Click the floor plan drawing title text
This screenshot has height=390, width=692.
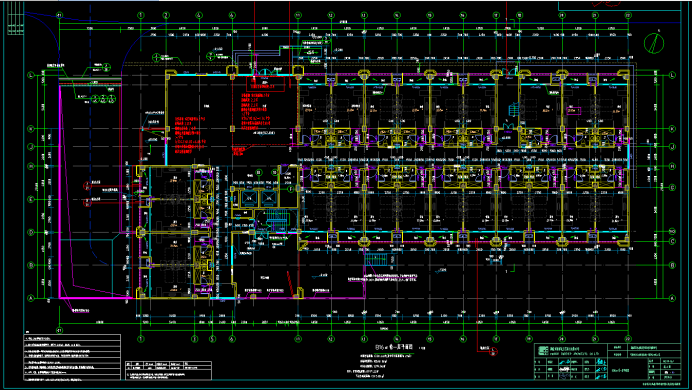[394, 347]
